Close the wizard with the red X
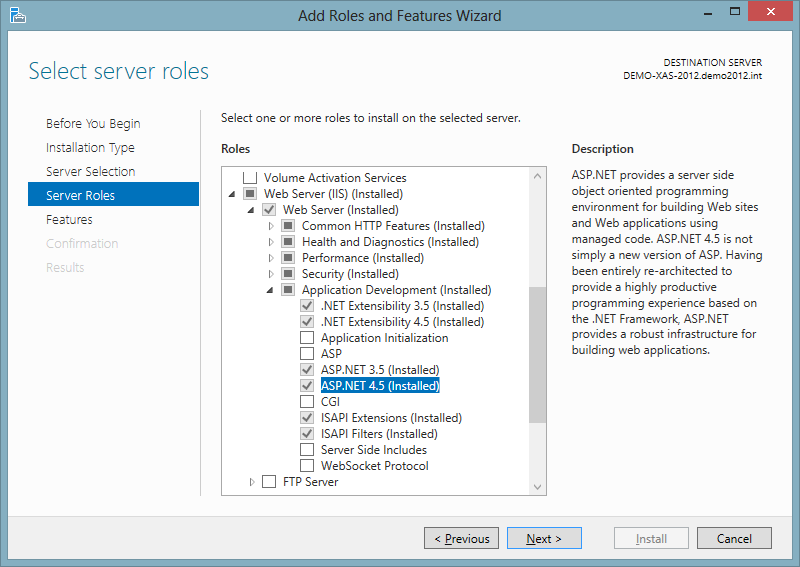This screenshot has height=567, width=800. (770, 11)
